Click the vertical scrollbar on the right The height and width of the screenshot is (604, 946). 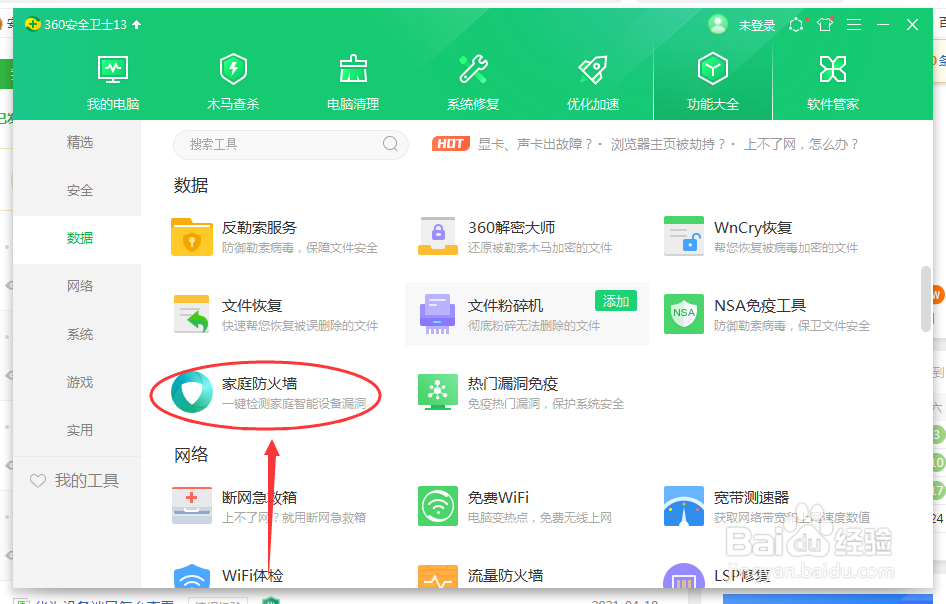pos(925,300)
